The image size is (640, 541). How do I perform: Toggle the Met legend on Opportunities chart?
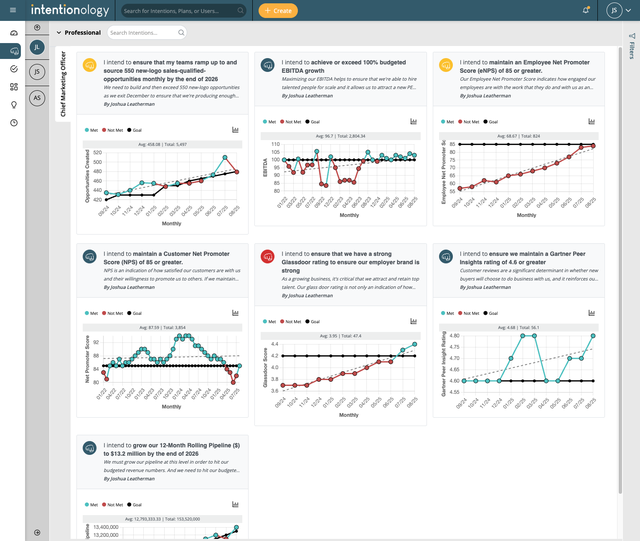click(x=94, y=130)
